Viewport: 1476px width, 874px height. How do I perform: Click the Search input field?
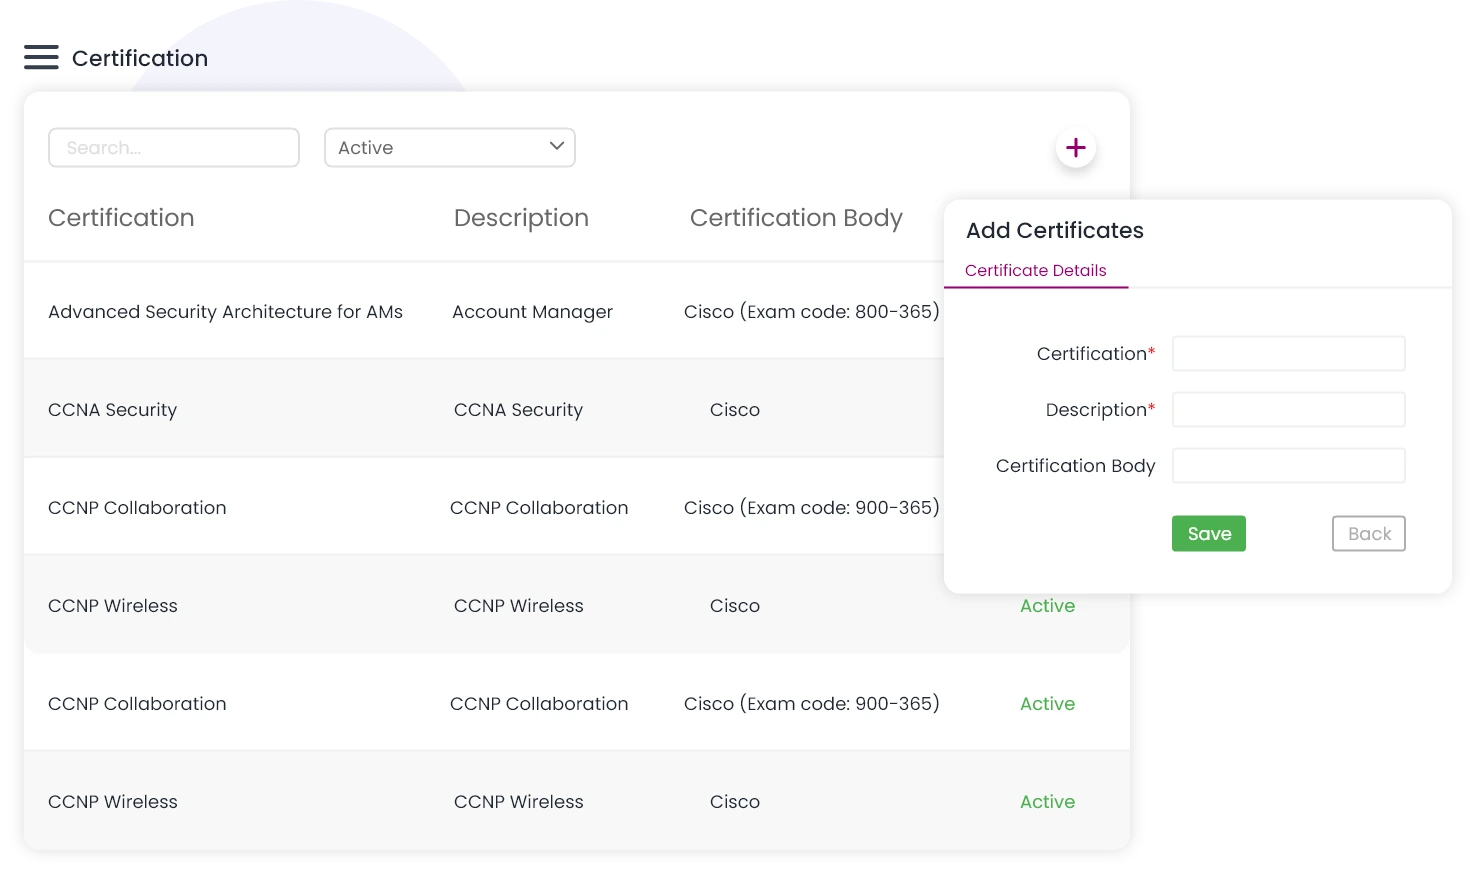[x=174, y=148]
